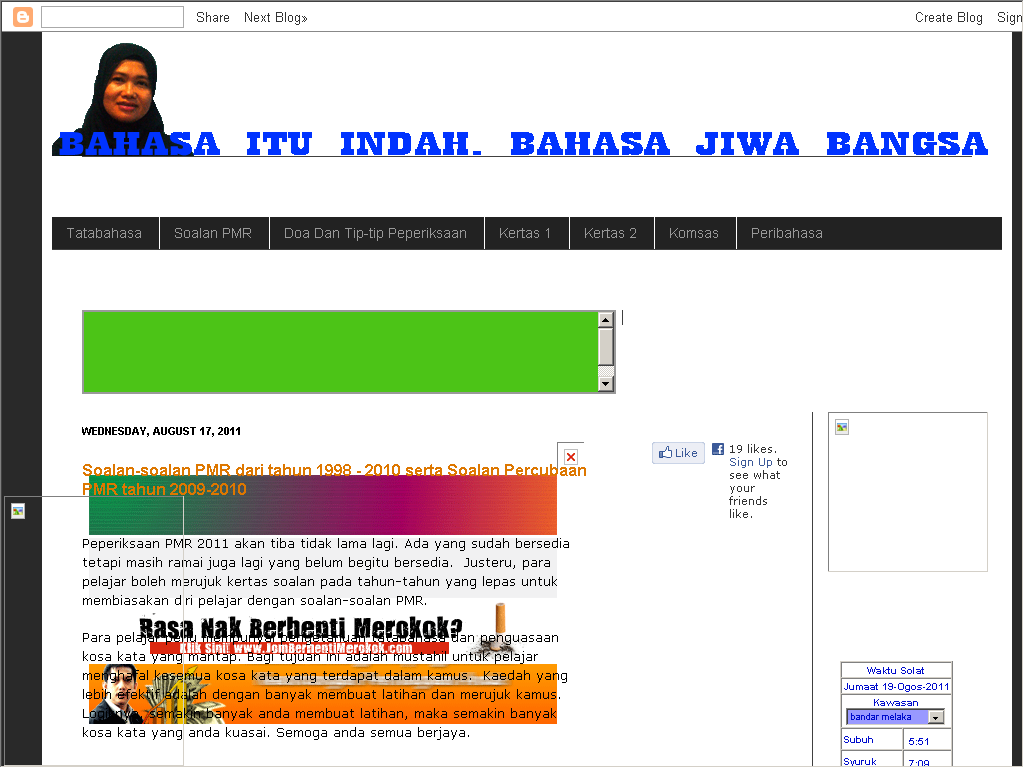Click the broken image icon at left edge
Viewport: 1024px width, 768px height.
pyautogui.click(x=18, y=511)
